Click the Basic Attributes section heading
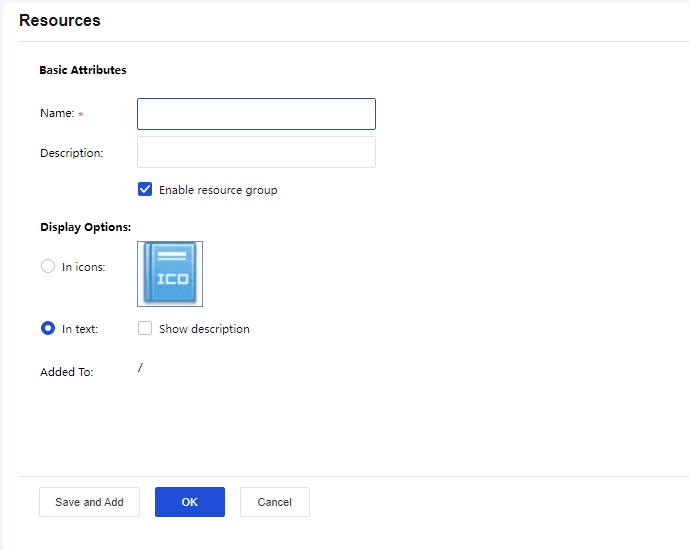The width and height of the screenshot is (689, 550). coord(83,70)
